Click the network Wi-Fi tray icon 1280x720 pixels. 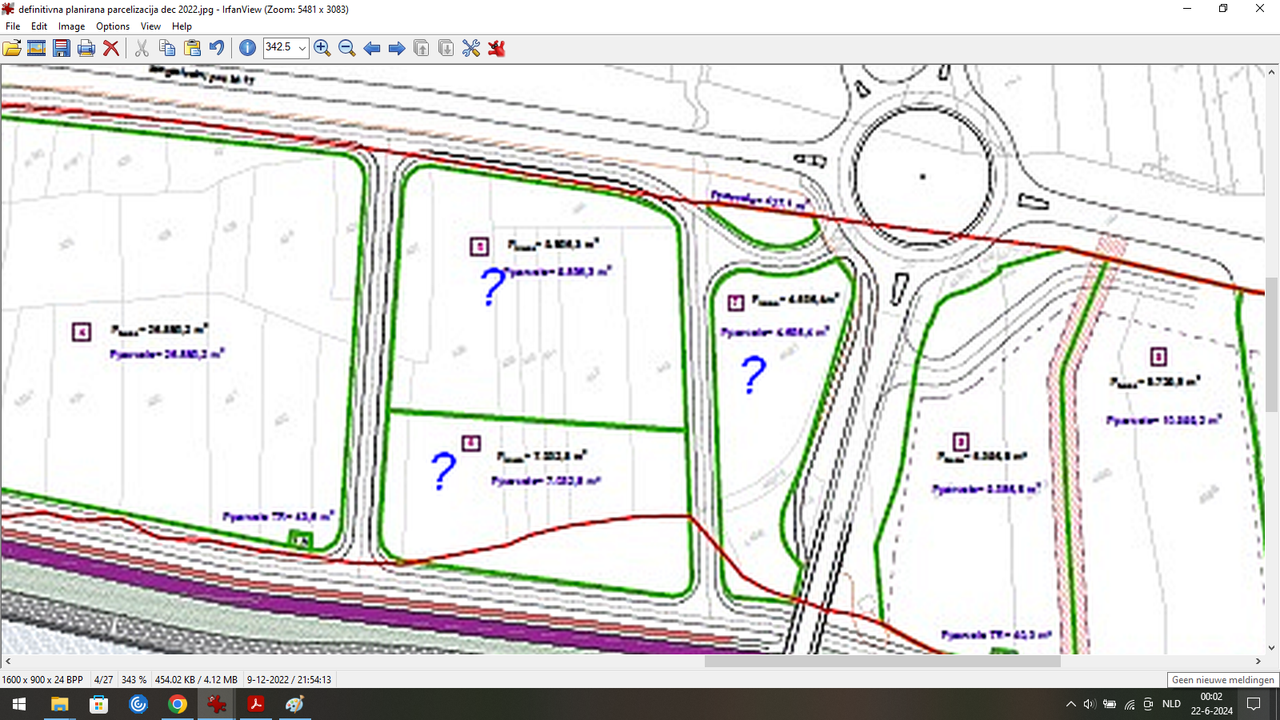pyautogui.click(x=1130, y=704)
